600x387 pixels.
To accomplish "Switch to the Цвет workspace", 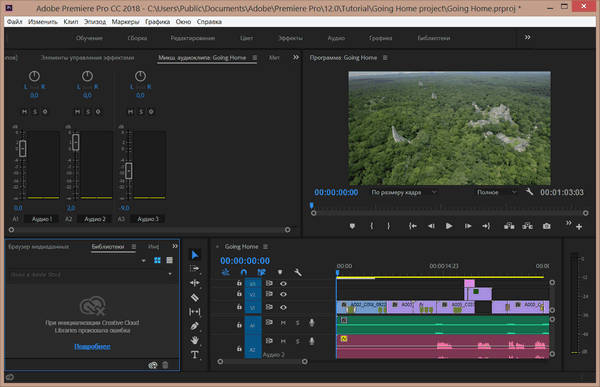I will point(246,38).
